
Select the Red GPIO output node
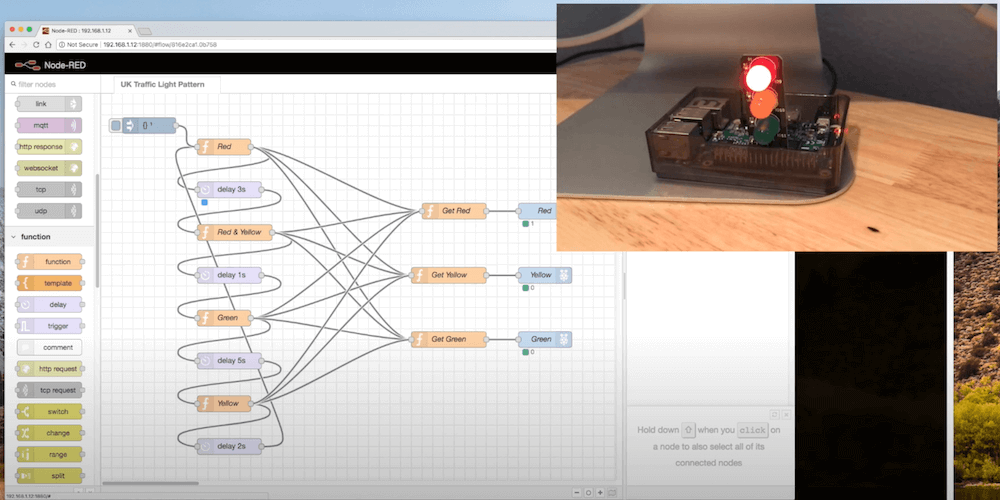pyautogui.click(x=537, y=210)
